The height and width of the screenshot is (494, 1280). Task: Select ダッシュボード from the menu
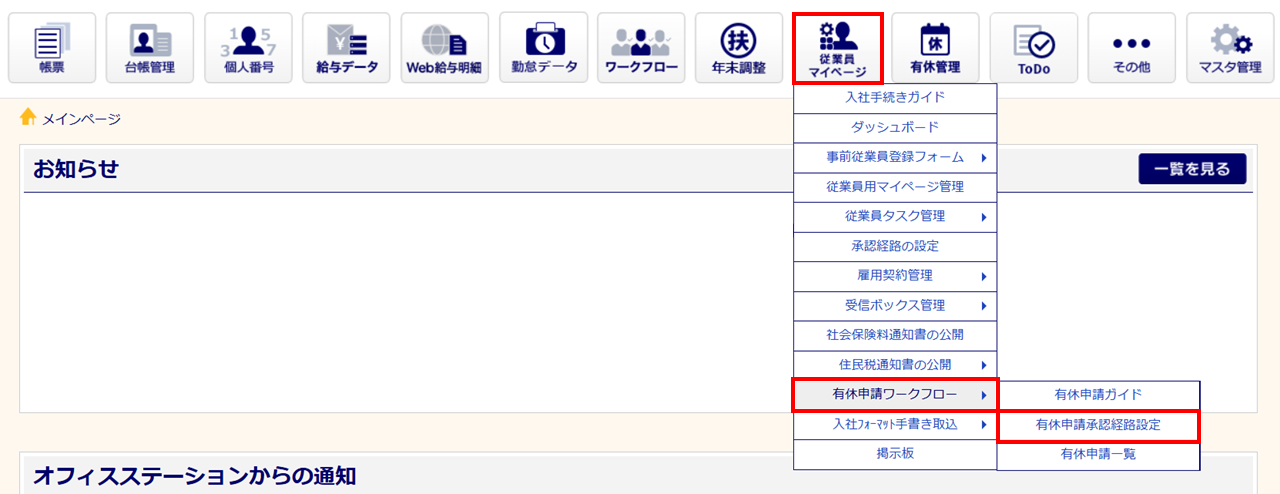[x=895, y=128]
